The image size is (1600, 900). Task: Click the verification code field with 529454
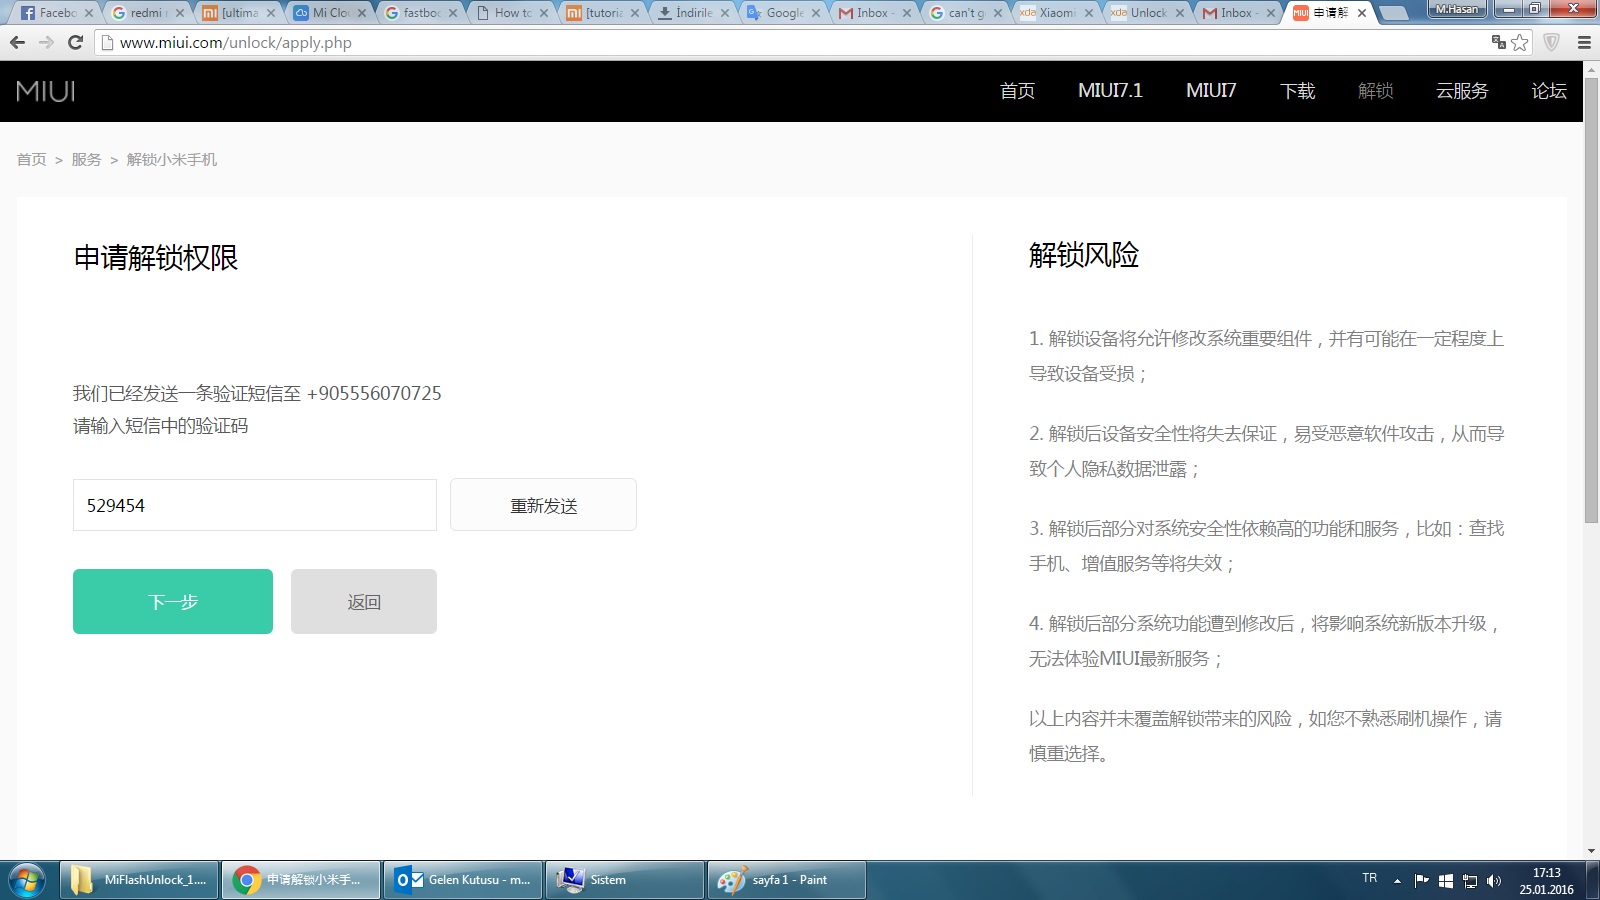tap(255, 505)
